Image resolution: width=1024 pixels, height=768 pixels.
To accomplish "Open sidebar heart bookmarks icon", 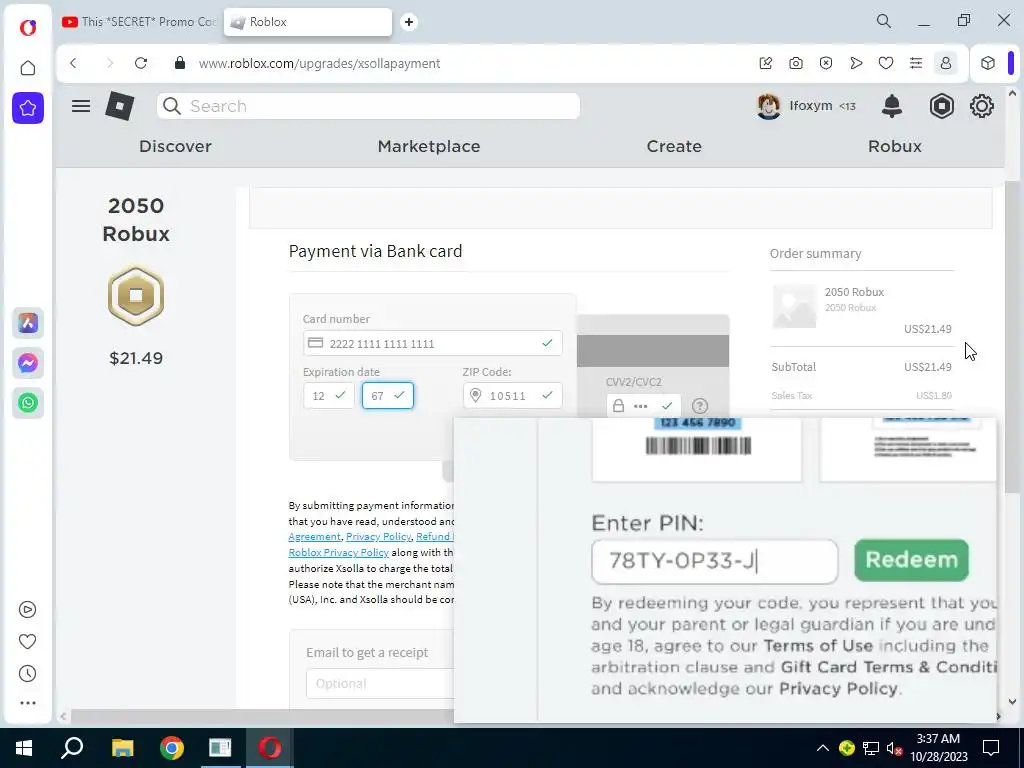I will (x=27, y=641).
